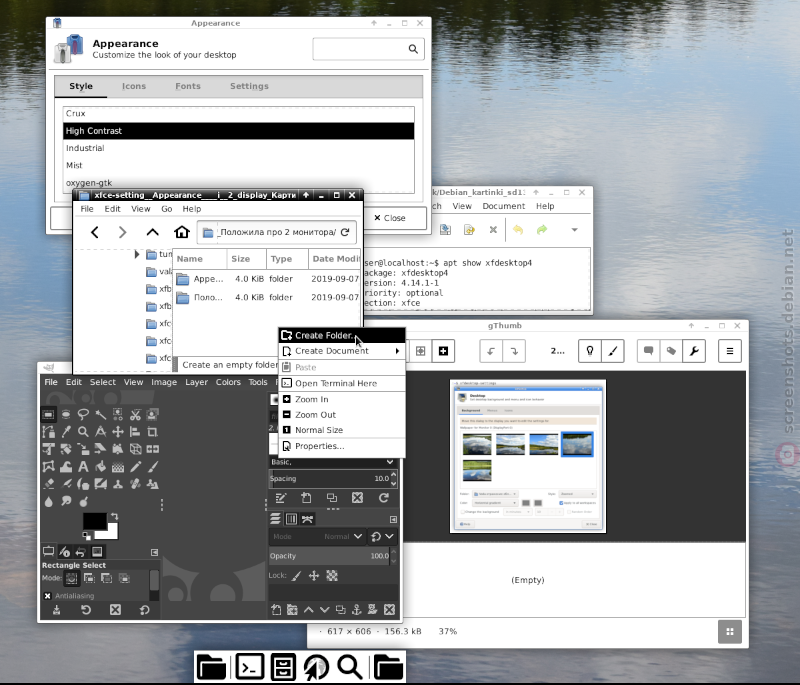Pick the Color Picker eyedropper tool in GIMP
The image size is (800, 685).
[x=66, y=432]
